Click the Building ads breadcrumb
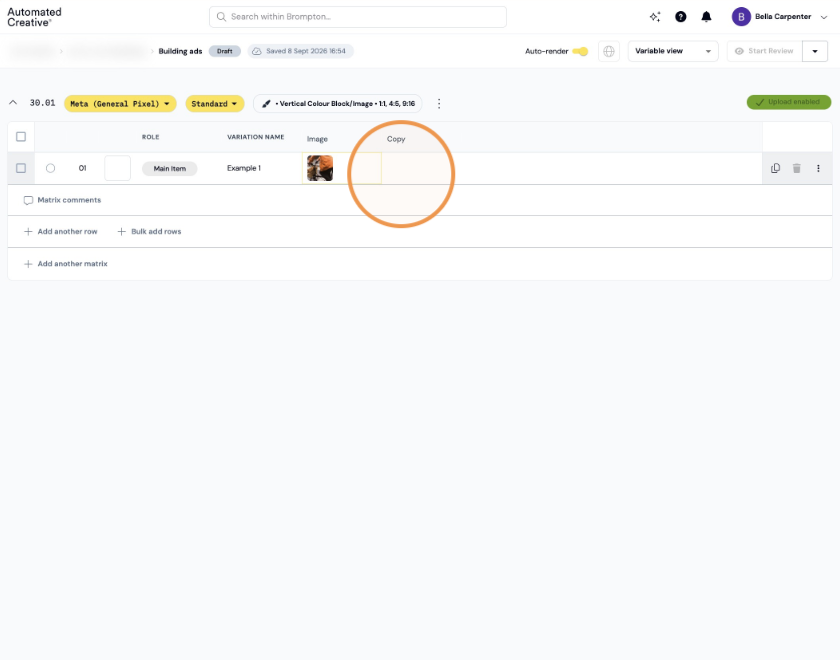The width and height of the screenshot is (840, 660). coord(180,51)
